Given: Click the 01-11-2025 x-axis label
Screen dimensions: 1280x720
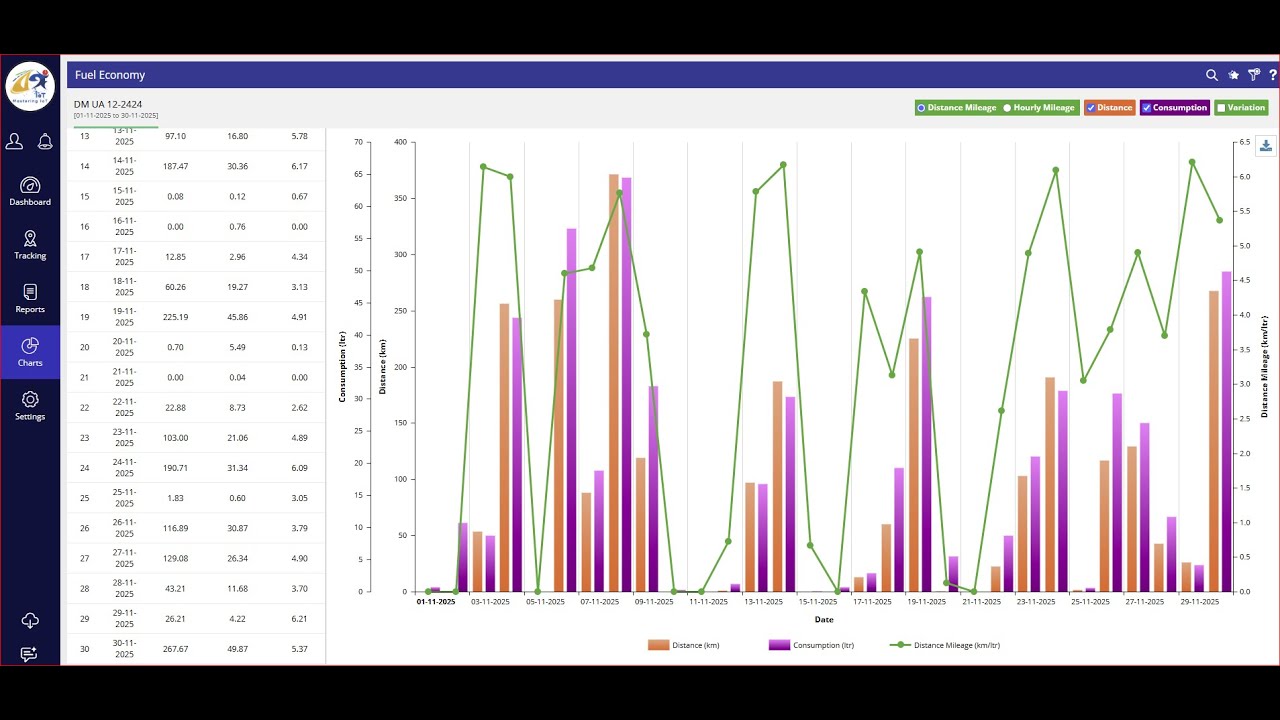Looking at the screenshot, I should coord(436,602).
